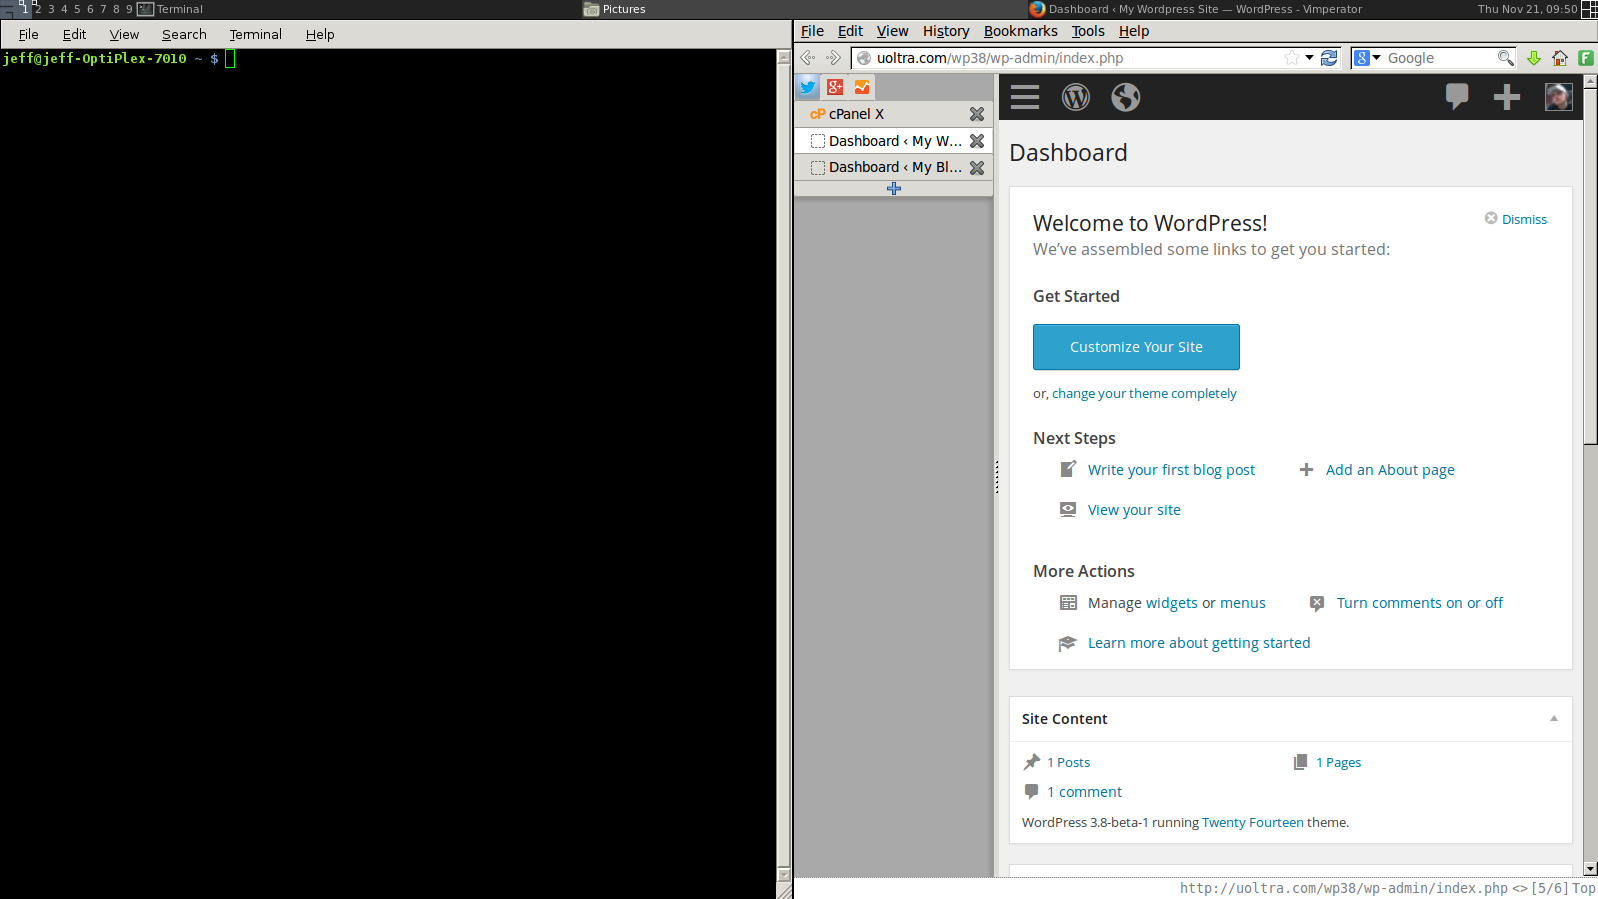
Task: Open the View menu in Terminal
Action: tap(124, 34)
